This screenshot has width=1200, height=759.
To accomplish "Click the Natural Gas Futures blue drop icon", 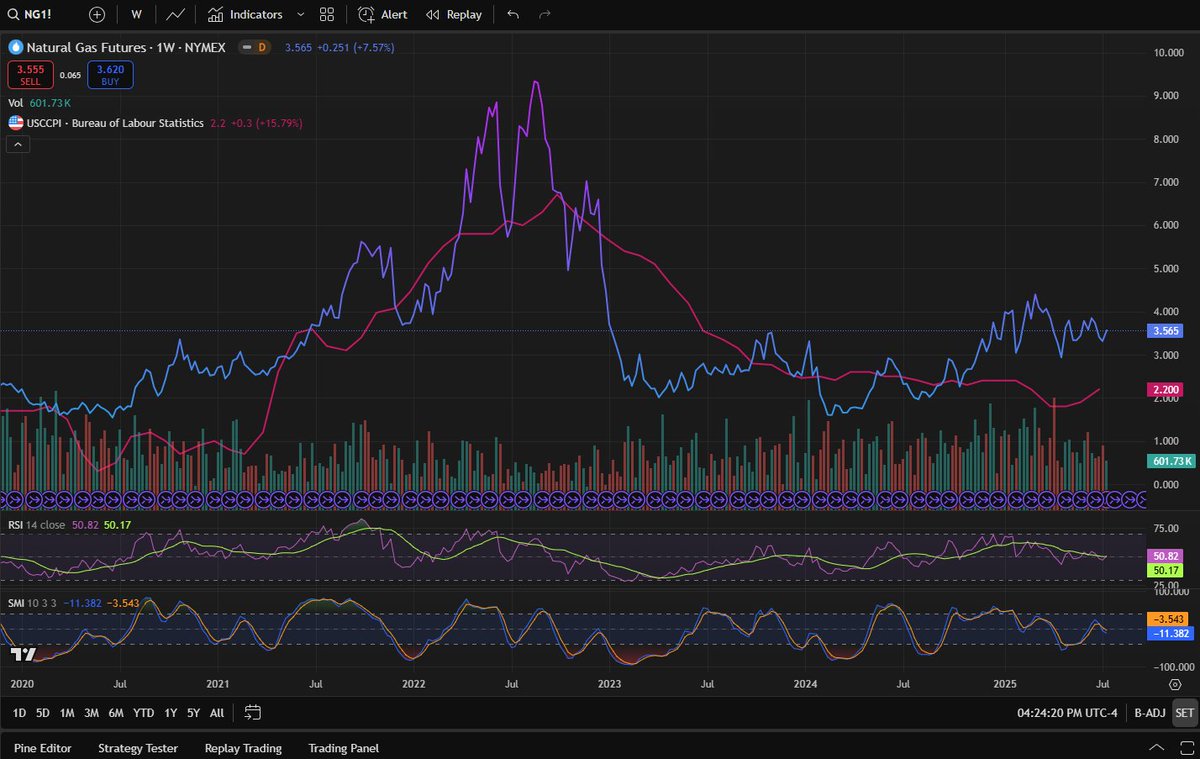I will pyautogui.click(x=16, y=47).
